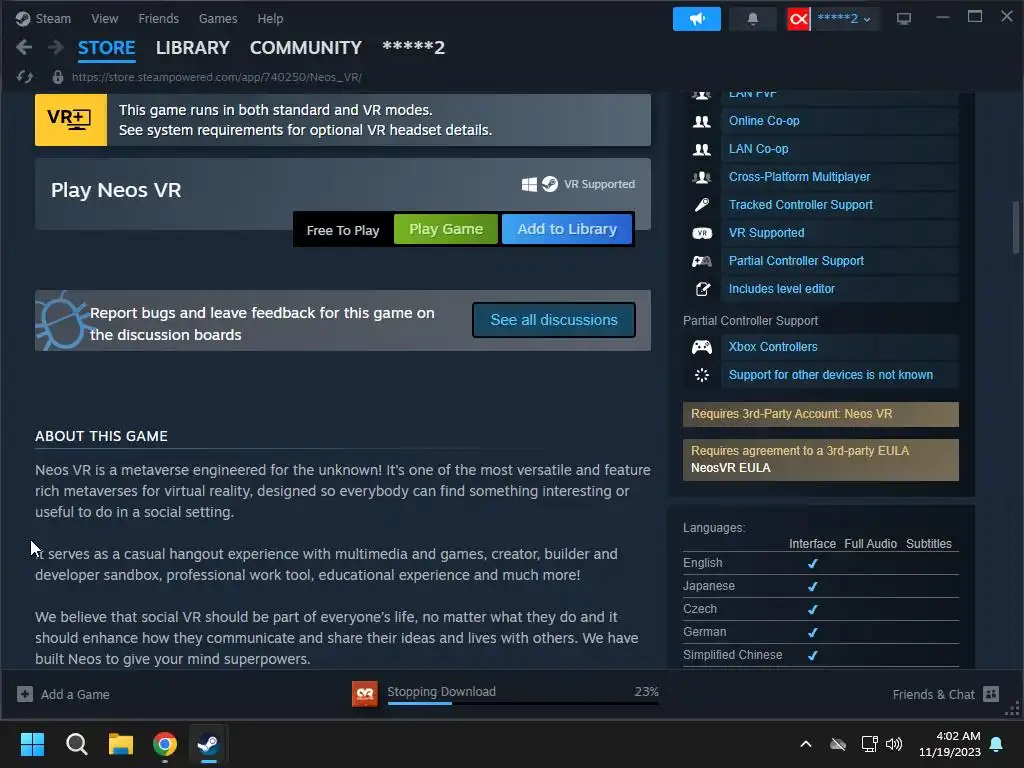Click the store page URL address
Screen dimensions: 1024x768
pos(217,77)
